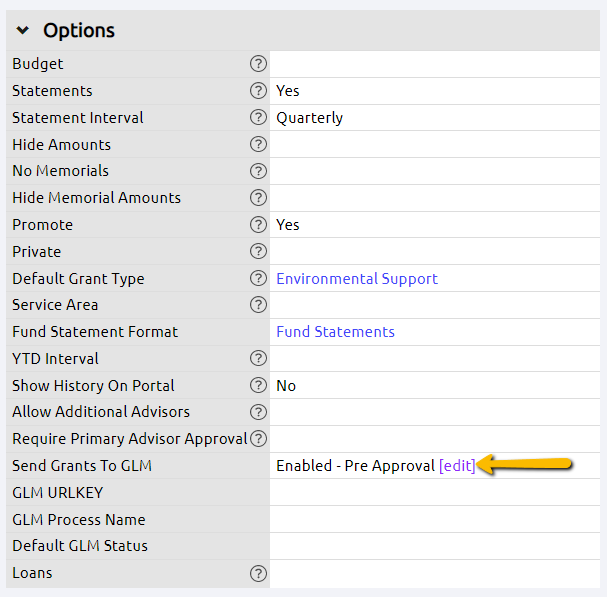607x597 pixels.
Task: Open help icon for Budget
Action: (x=258, y=63)
